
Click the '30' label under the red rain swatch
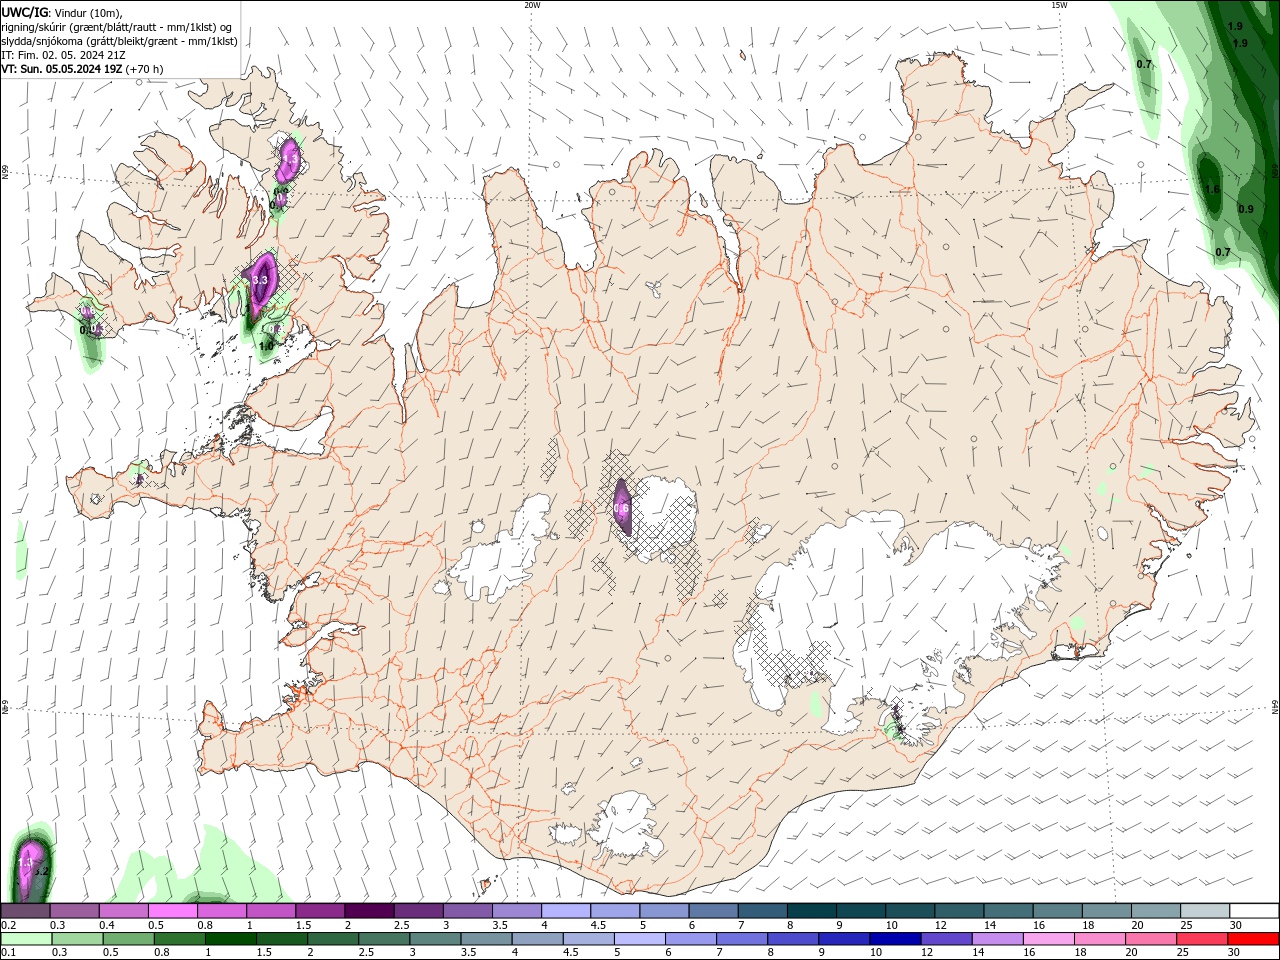click(x=1235, y=952)
